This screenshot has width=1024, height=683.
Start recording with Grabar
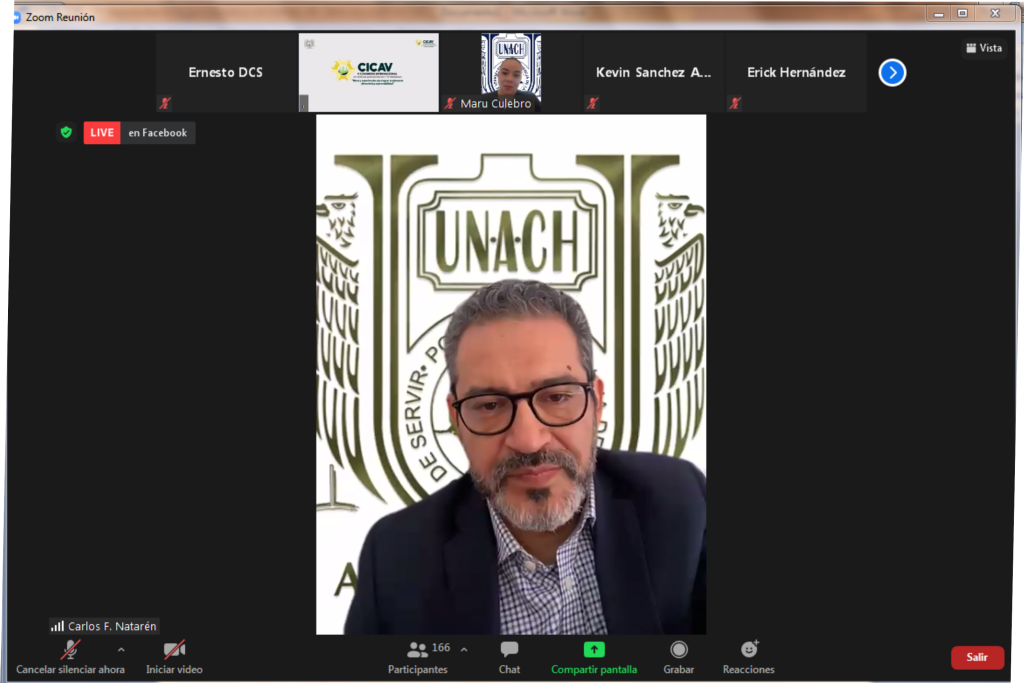click(679, 657)
